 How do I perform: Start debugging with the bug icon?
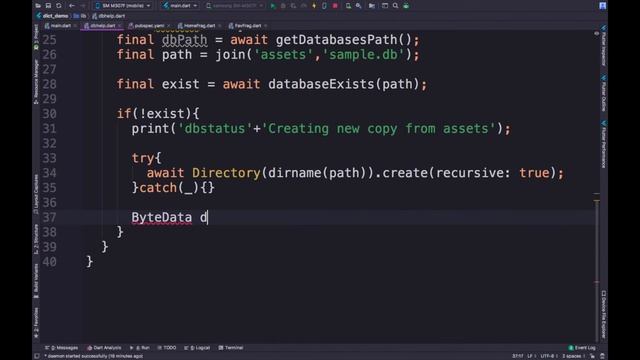point(283,6)
